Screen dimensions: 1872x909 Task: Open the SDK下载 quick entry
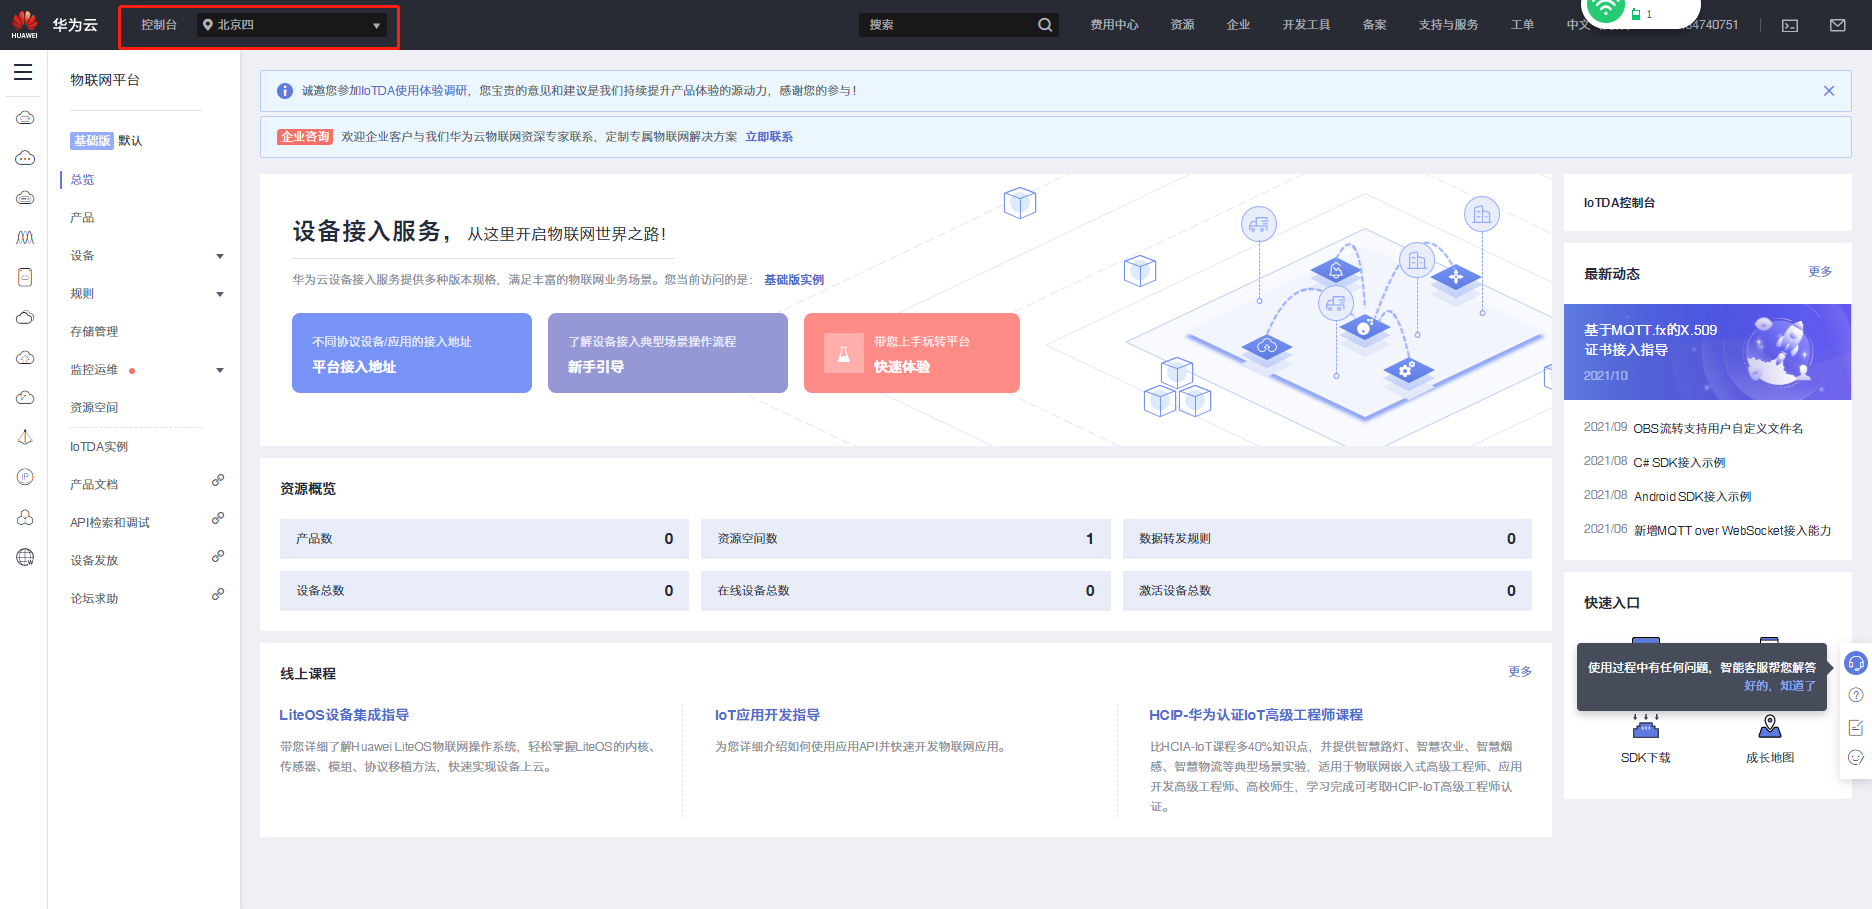point(1646,740)
